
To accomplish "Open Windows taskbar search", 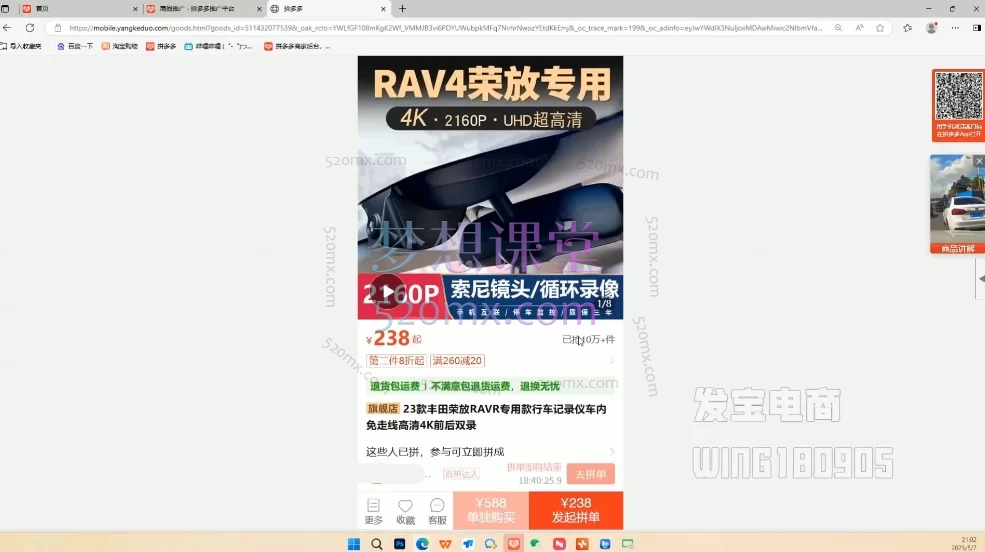I will pyautogui.click(x=376, y=544).
